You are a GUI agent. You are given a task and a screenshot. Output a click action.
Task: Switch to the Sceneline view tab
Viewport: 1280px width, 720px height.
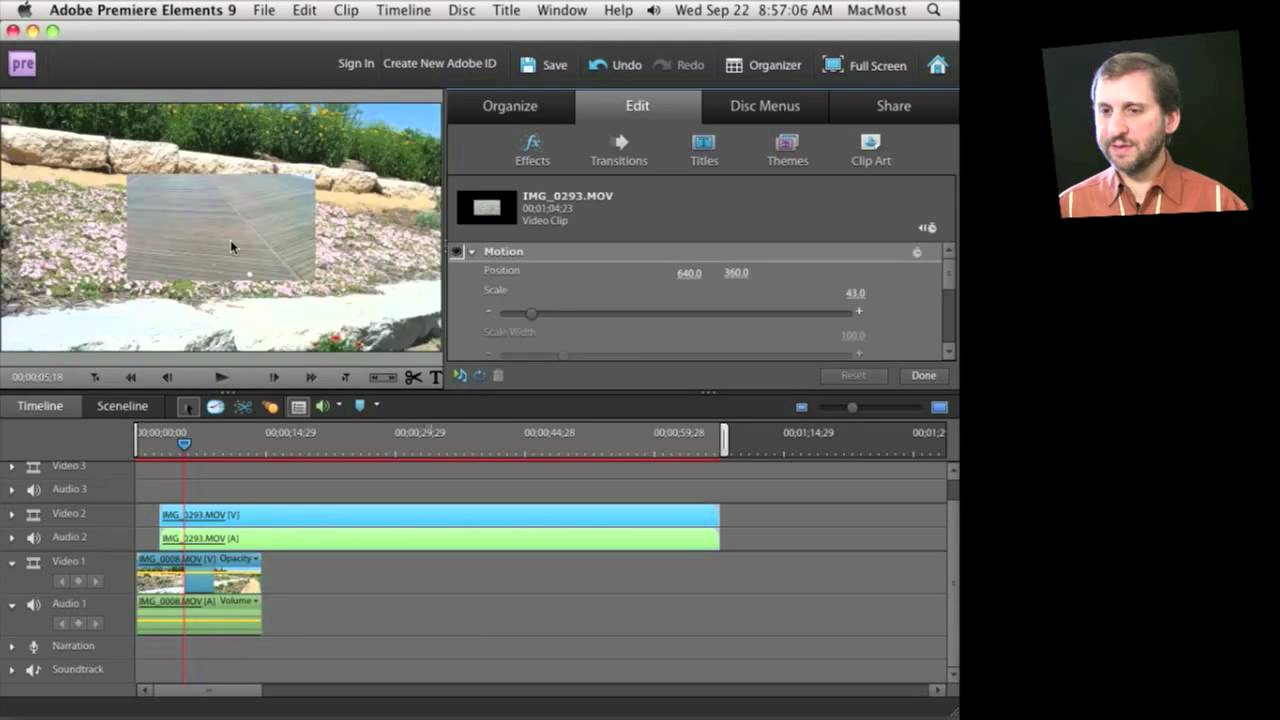pos(122,406)
